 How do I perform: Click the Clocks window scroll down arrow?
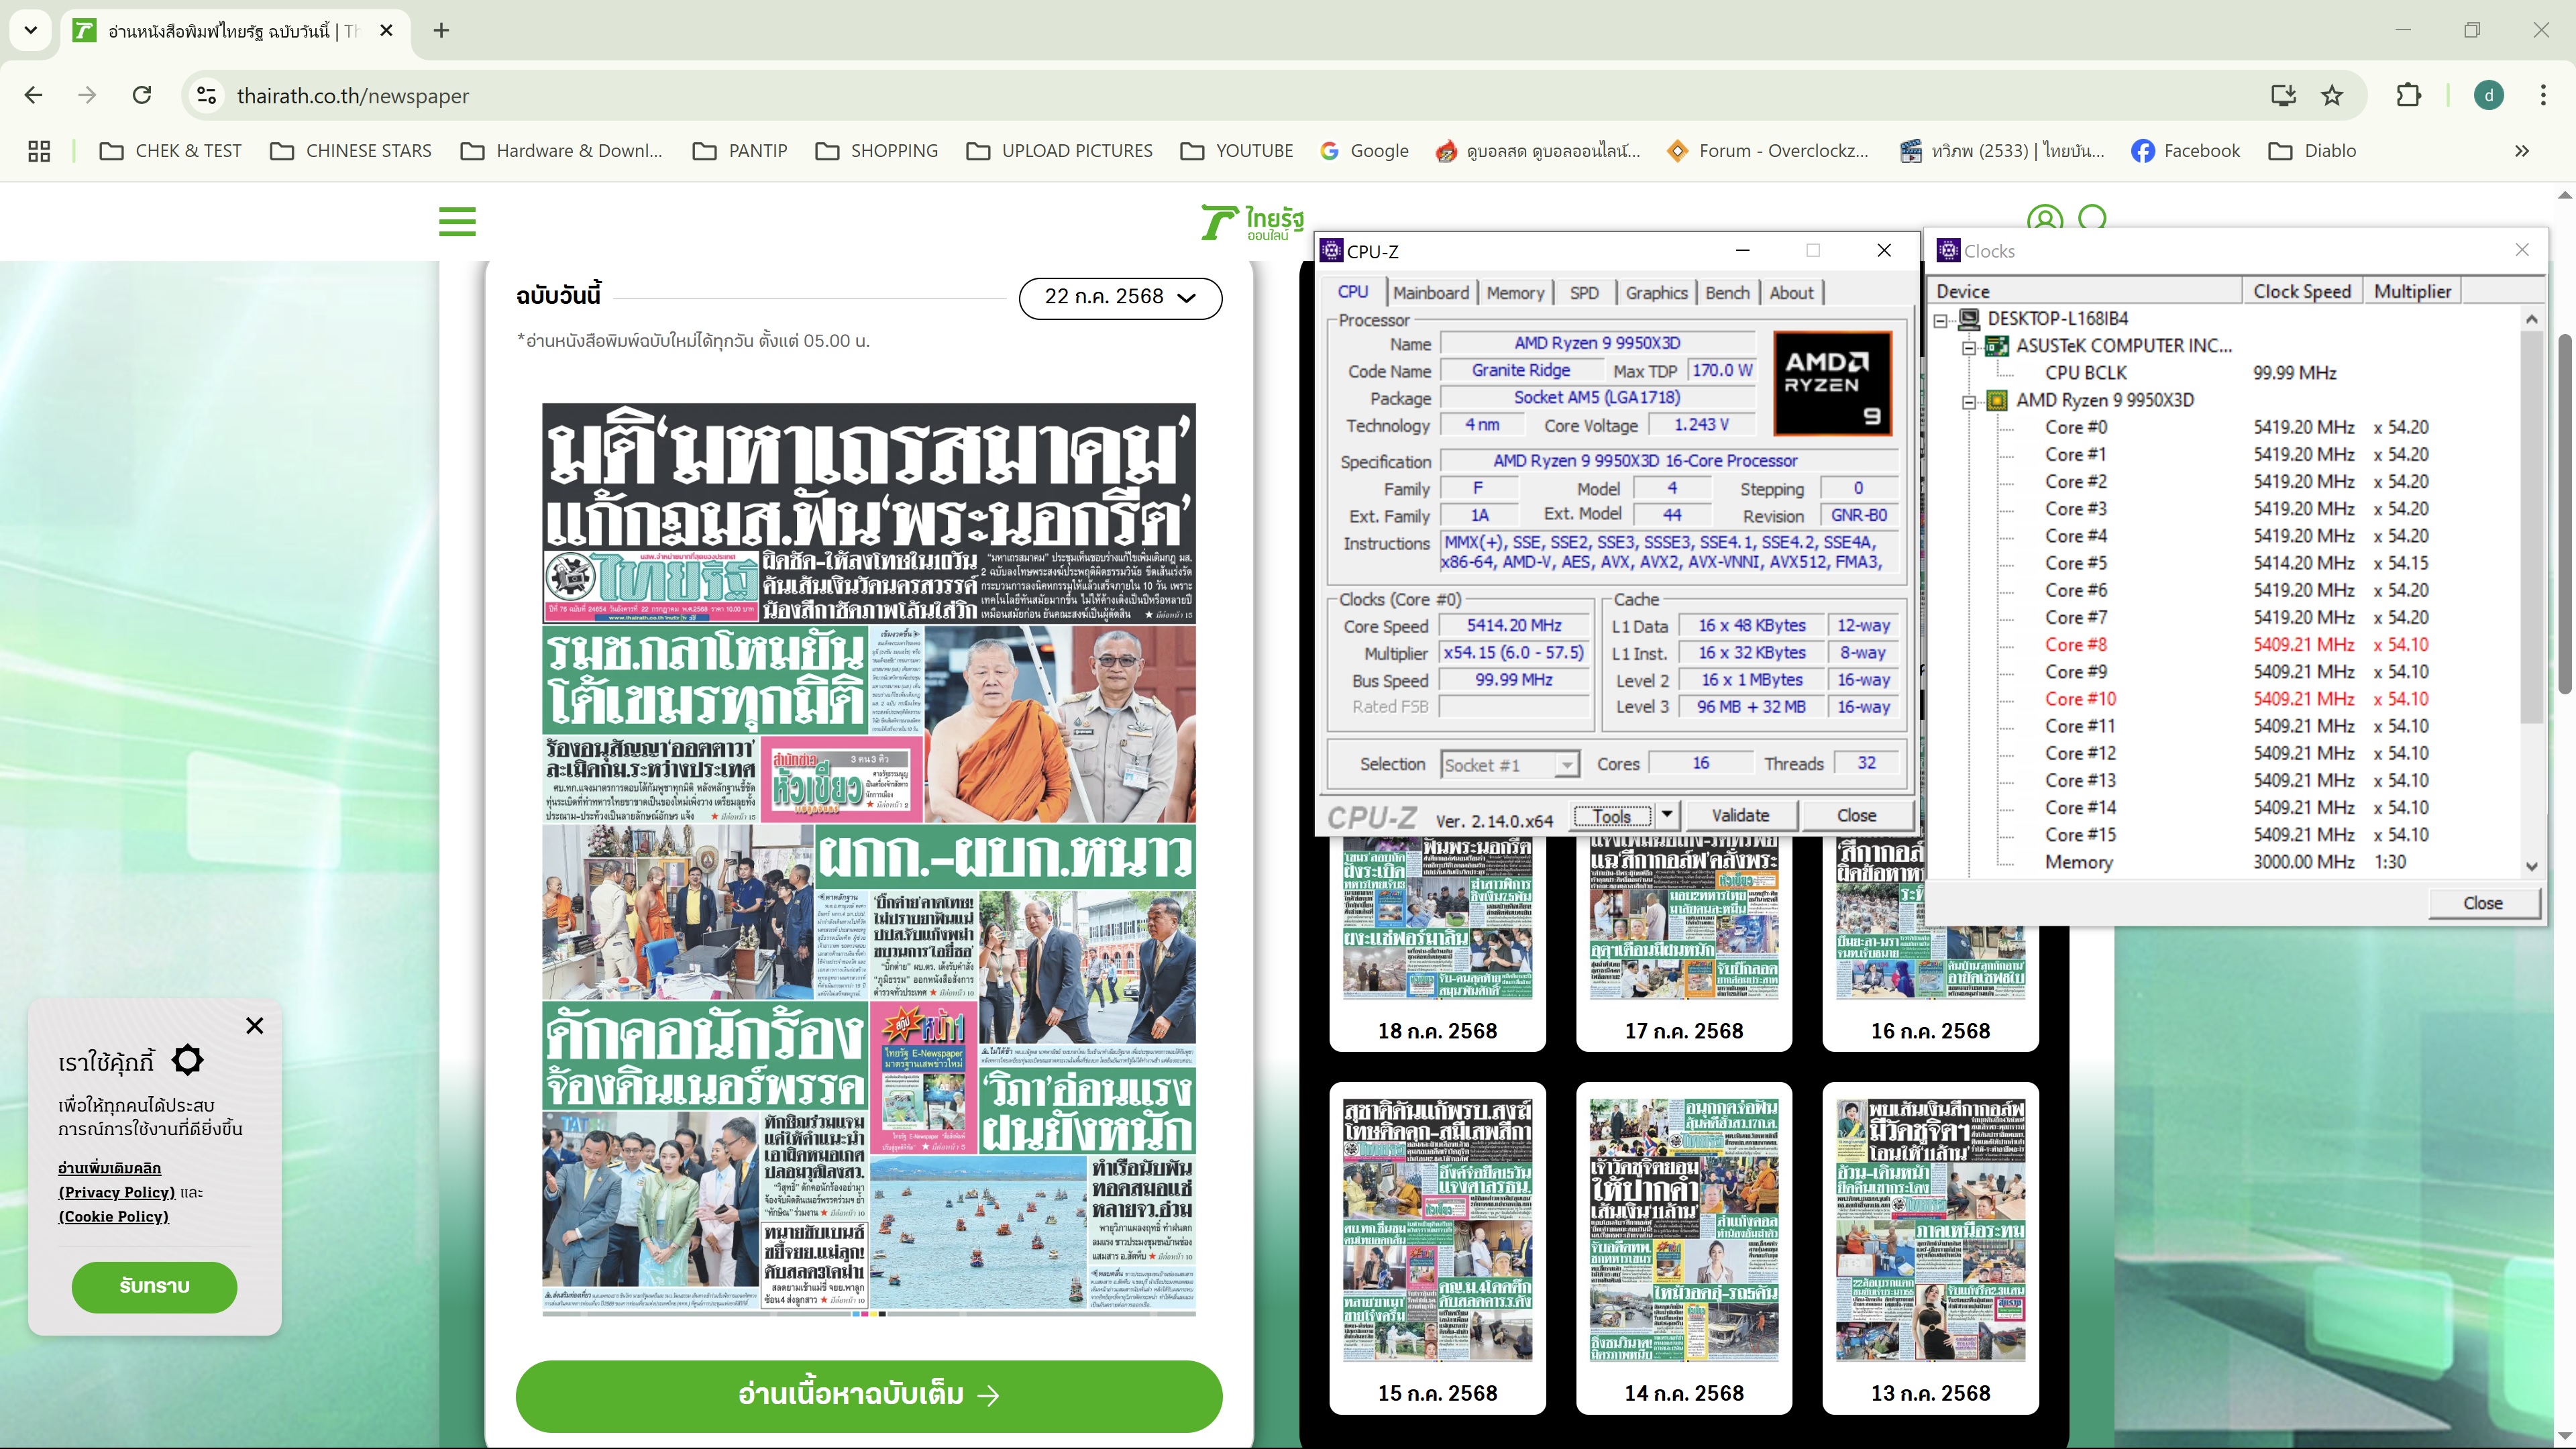tap(2531, 866)
